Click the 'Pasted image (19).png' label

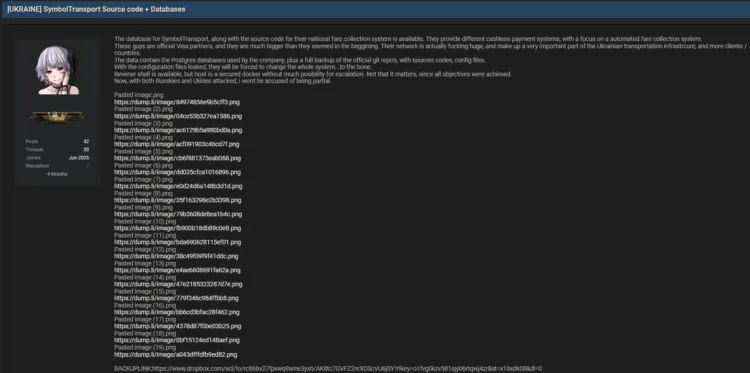tap(145, 347)
